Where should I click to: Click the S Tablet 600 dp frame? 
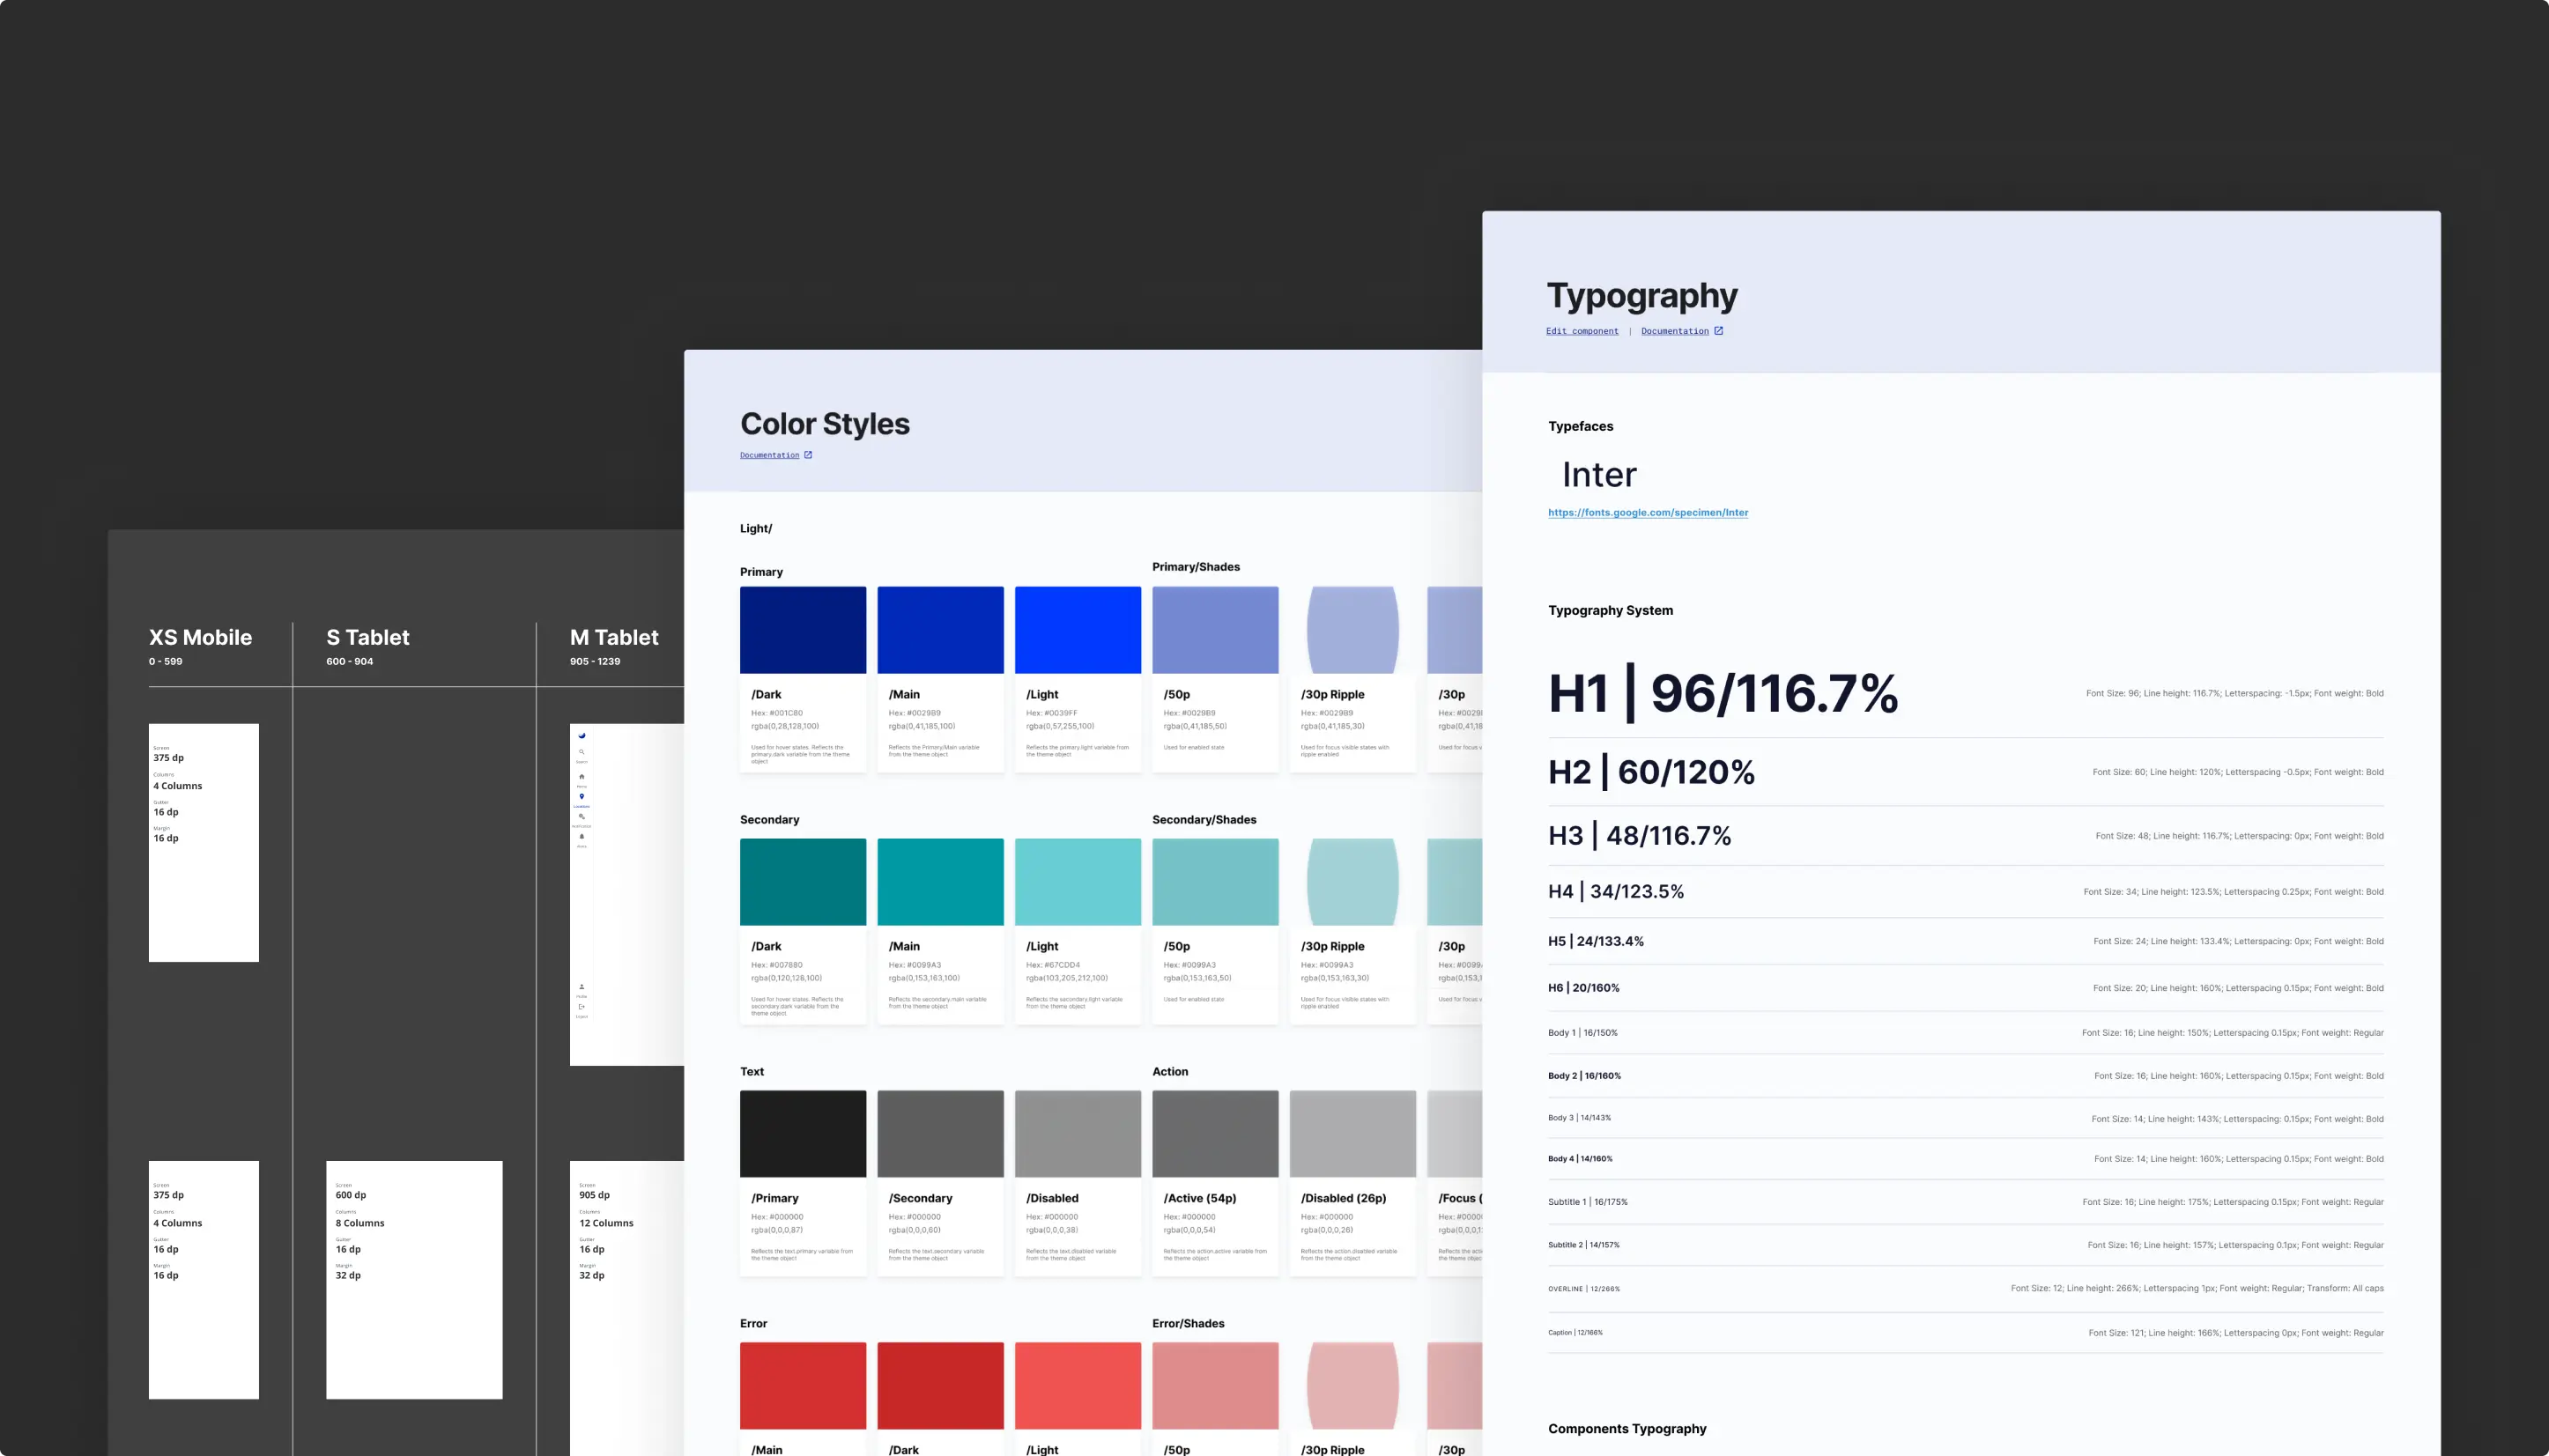[x=414, y=1280]
